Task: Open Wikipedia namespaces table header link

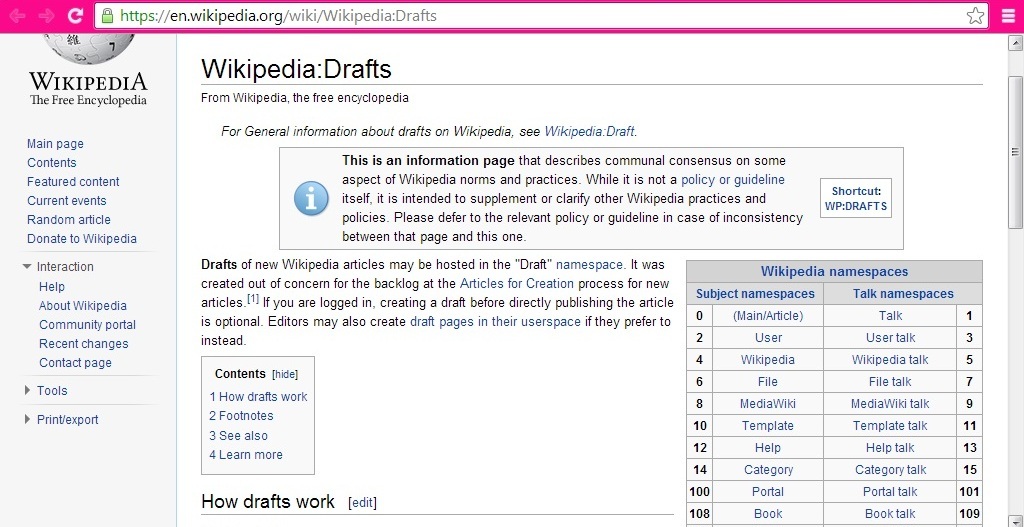Action: (x=834, y=272)
